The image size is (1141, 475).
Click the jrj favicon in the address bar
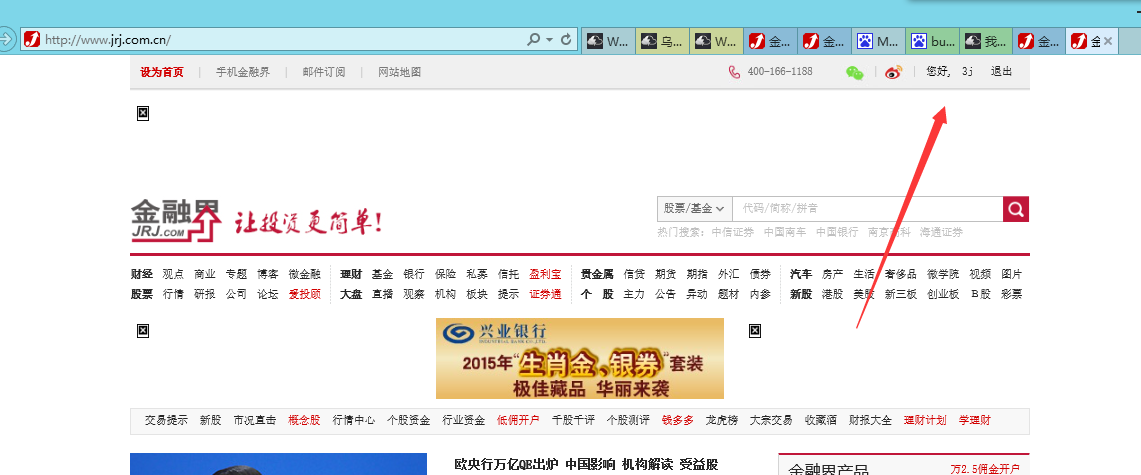(x=32, y=40)
